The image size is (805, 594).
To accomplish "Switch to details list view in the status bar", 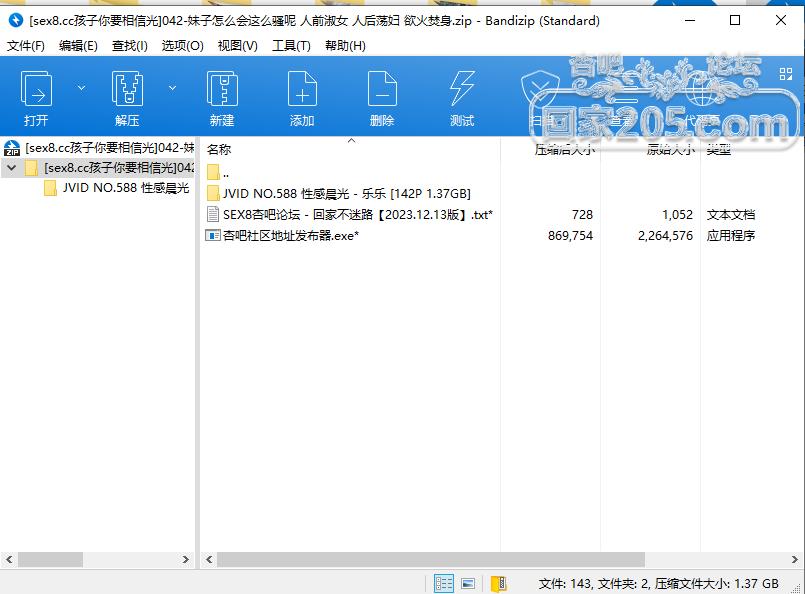I will [444, 584].
